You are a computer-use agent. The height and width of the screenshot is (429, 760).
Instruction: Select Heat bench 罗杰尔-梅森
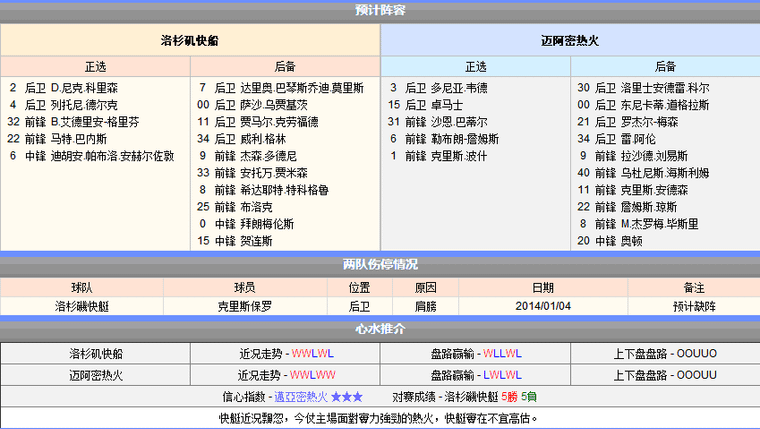point(628,122)
